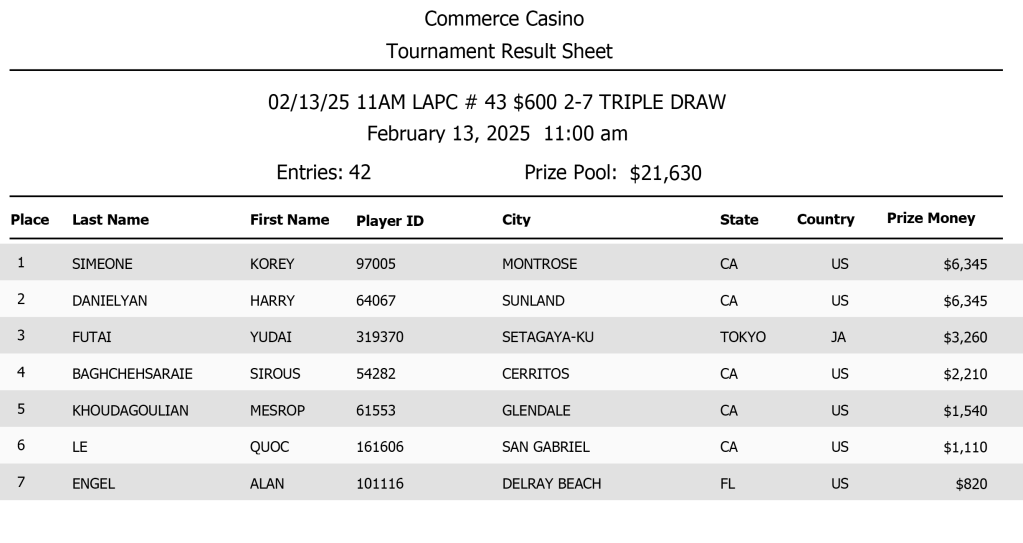This screenshot has height=543, width=1023.
Task: Click the Entries: 42 text
Action: coord(323,173)
